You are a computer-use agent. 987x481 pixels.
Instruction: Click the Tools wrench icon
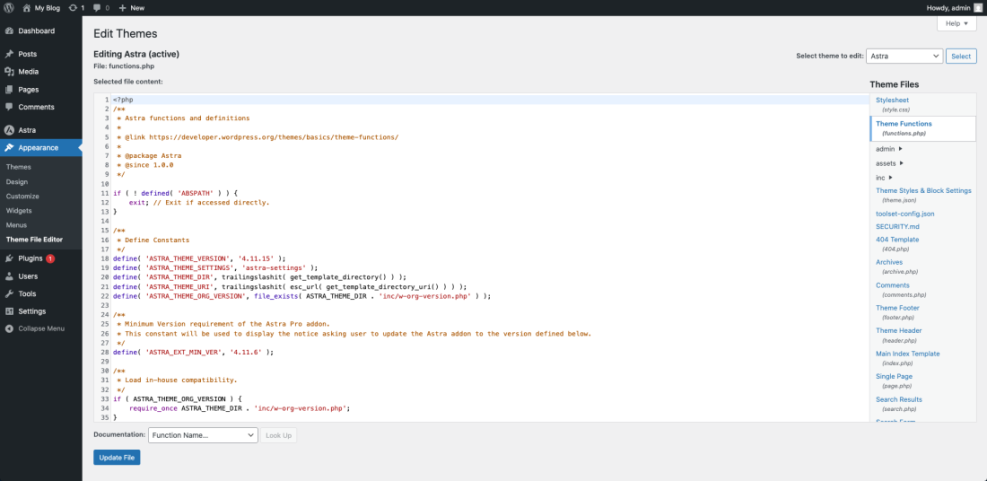coord(9,293)
